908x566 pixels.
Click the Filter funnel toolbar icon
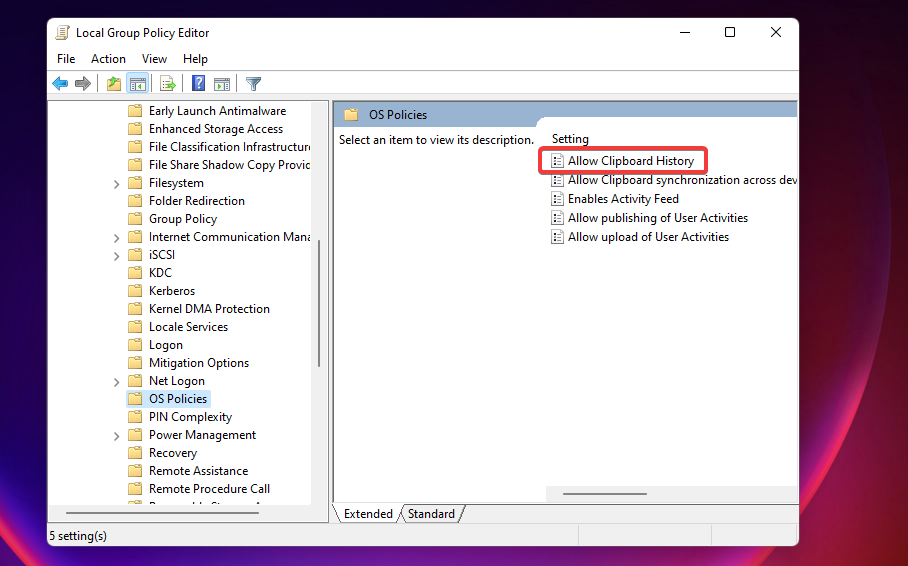point(254,84)
